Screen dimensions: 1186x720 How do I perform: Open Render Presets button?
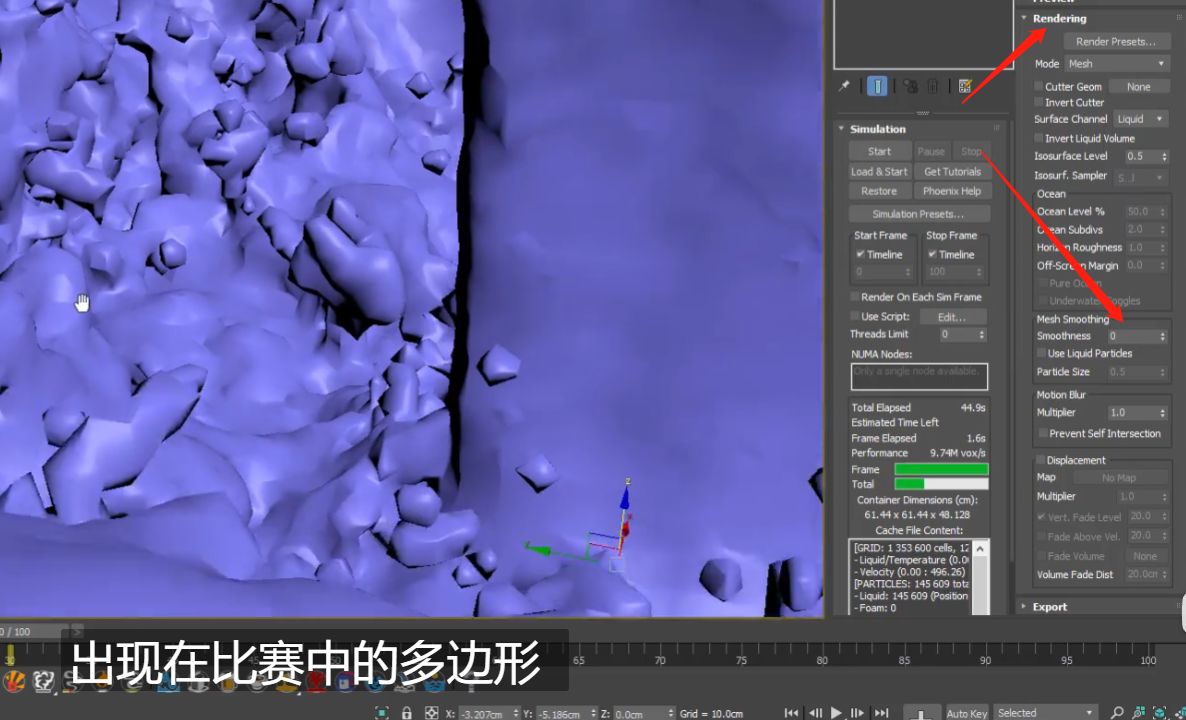[x=1116, y=42]
